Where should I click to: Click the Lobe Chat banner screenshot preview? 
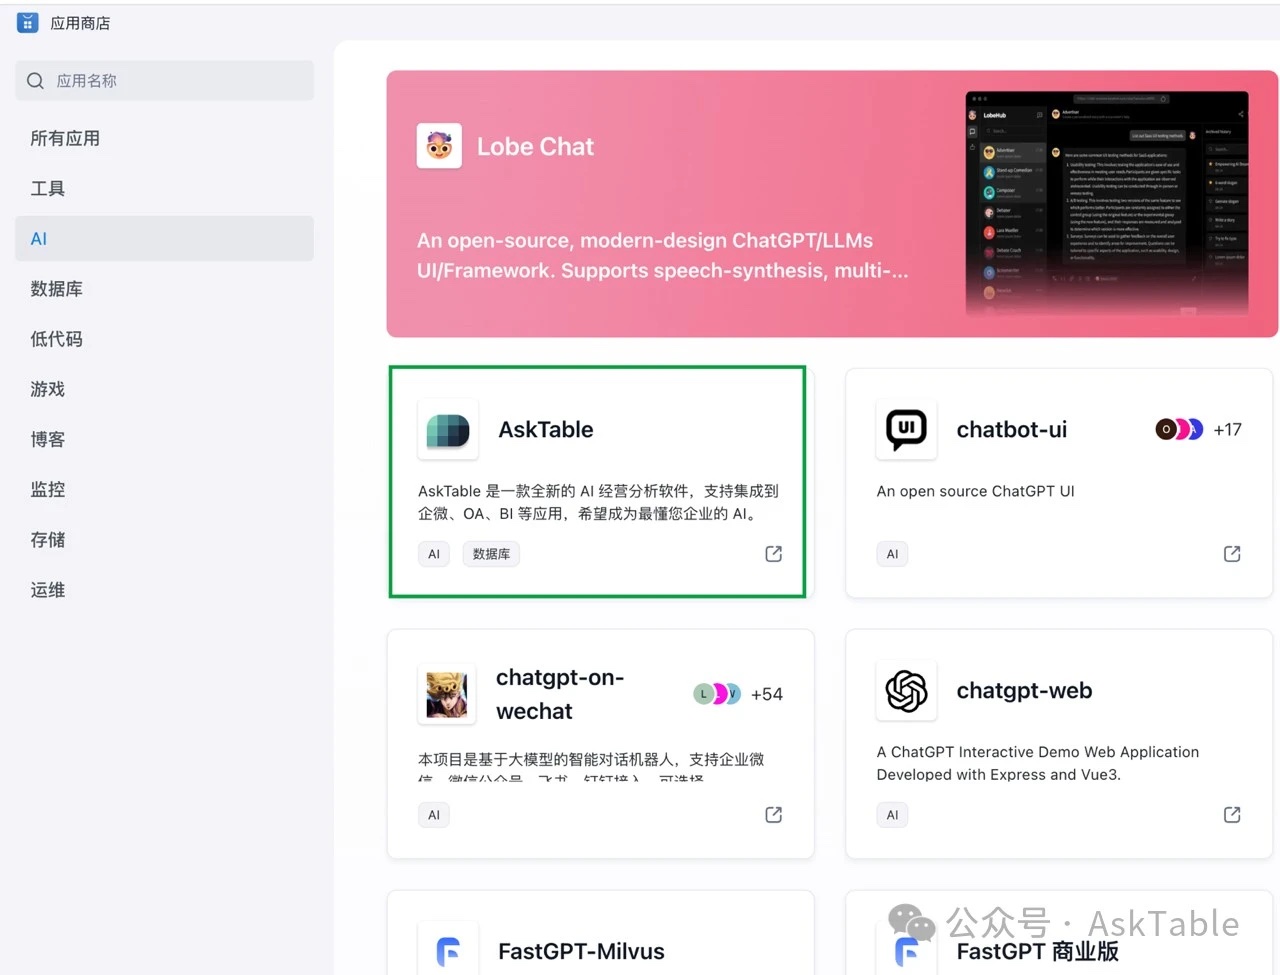click(1104, 203)
